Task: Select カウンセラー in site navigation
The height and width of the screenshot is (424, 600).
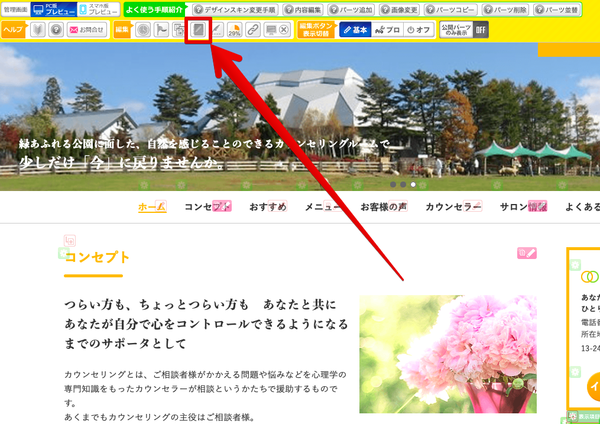Action: point(453,207)
